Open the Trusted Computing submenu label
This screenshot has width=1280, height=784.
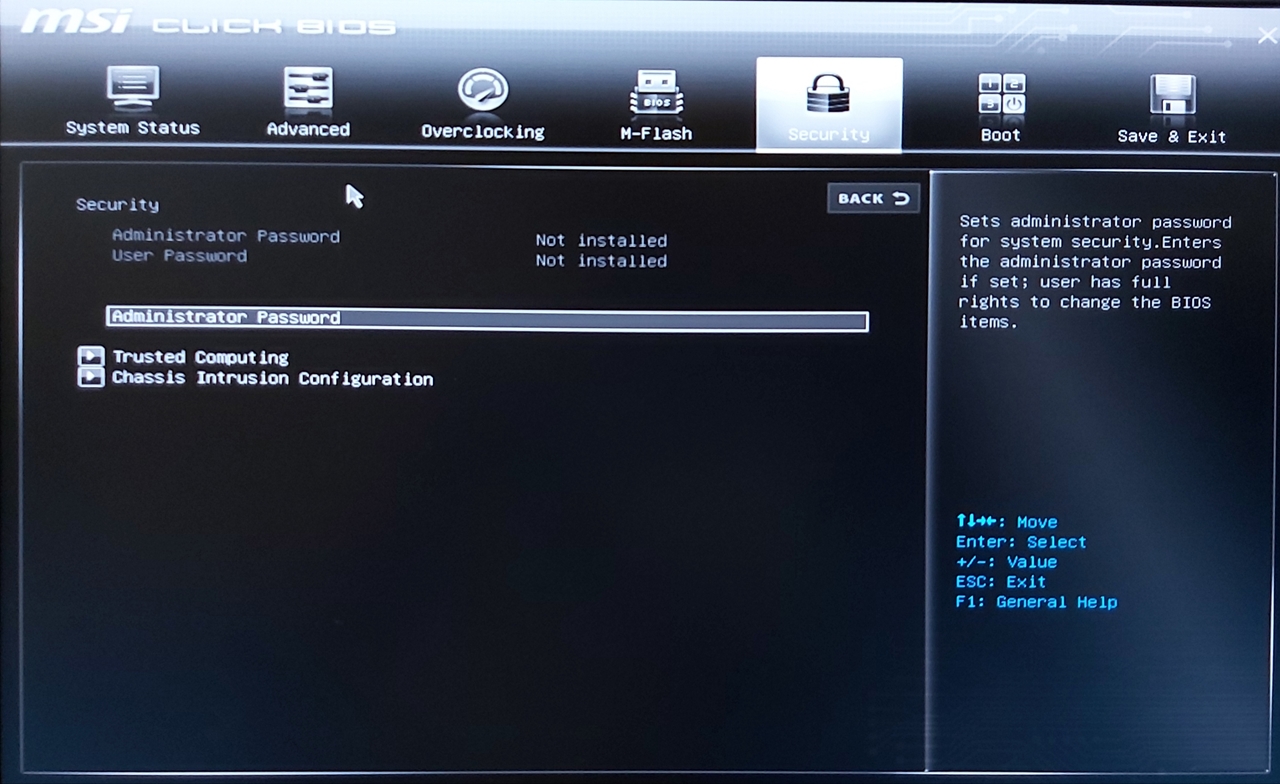pos(200,357)
